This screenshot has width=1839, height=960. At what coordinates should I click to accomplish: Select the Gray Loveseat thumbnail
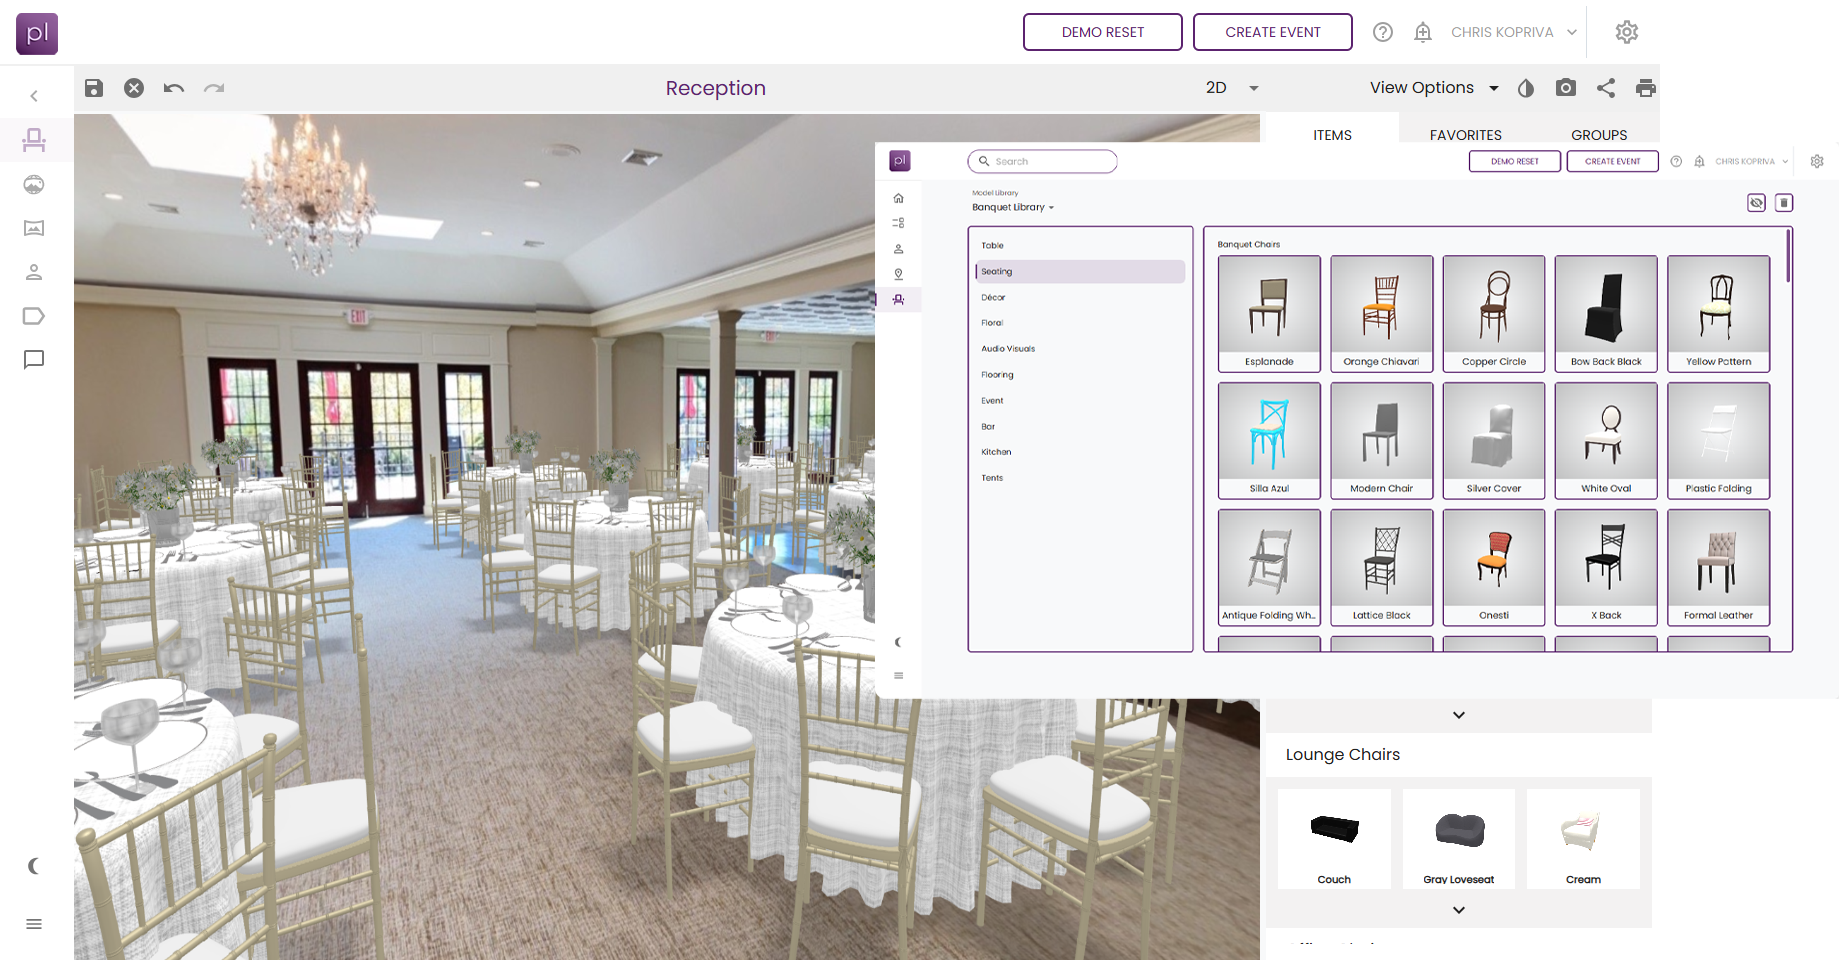(1459, 838)
